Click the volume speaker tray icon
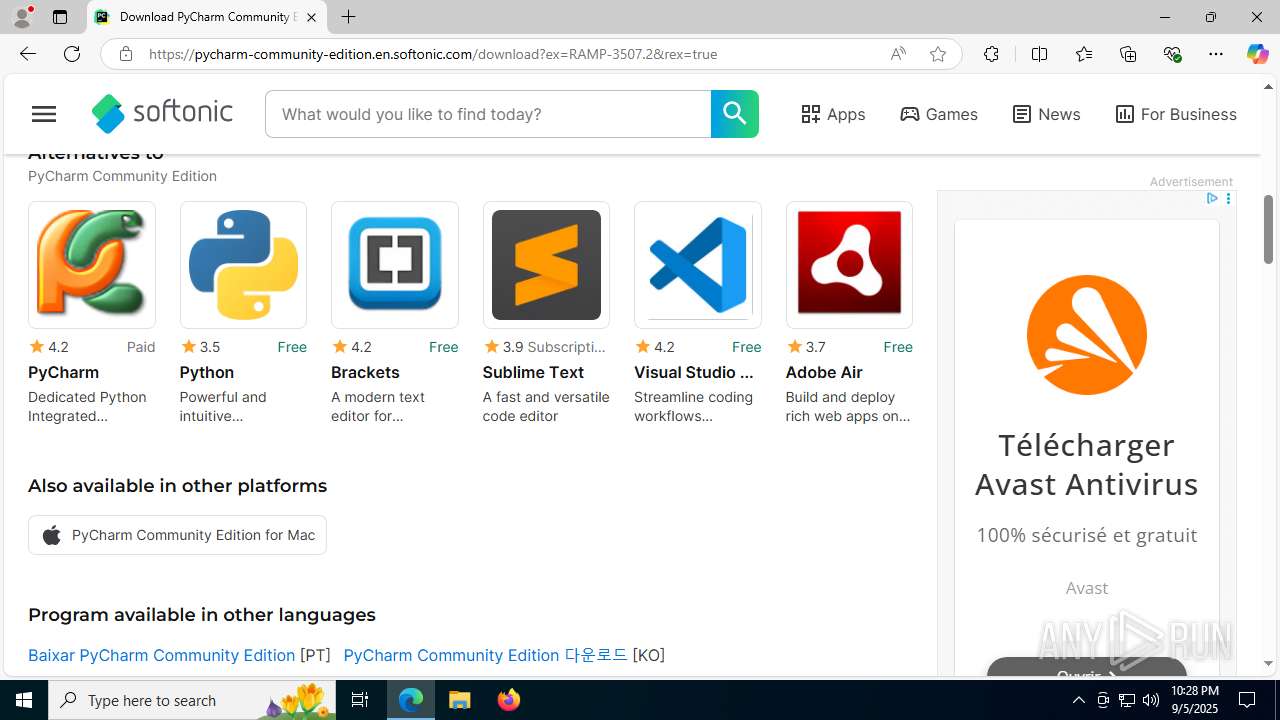Image resolution: width=1280 pixels, height=720 pixels. (1151, 700)
